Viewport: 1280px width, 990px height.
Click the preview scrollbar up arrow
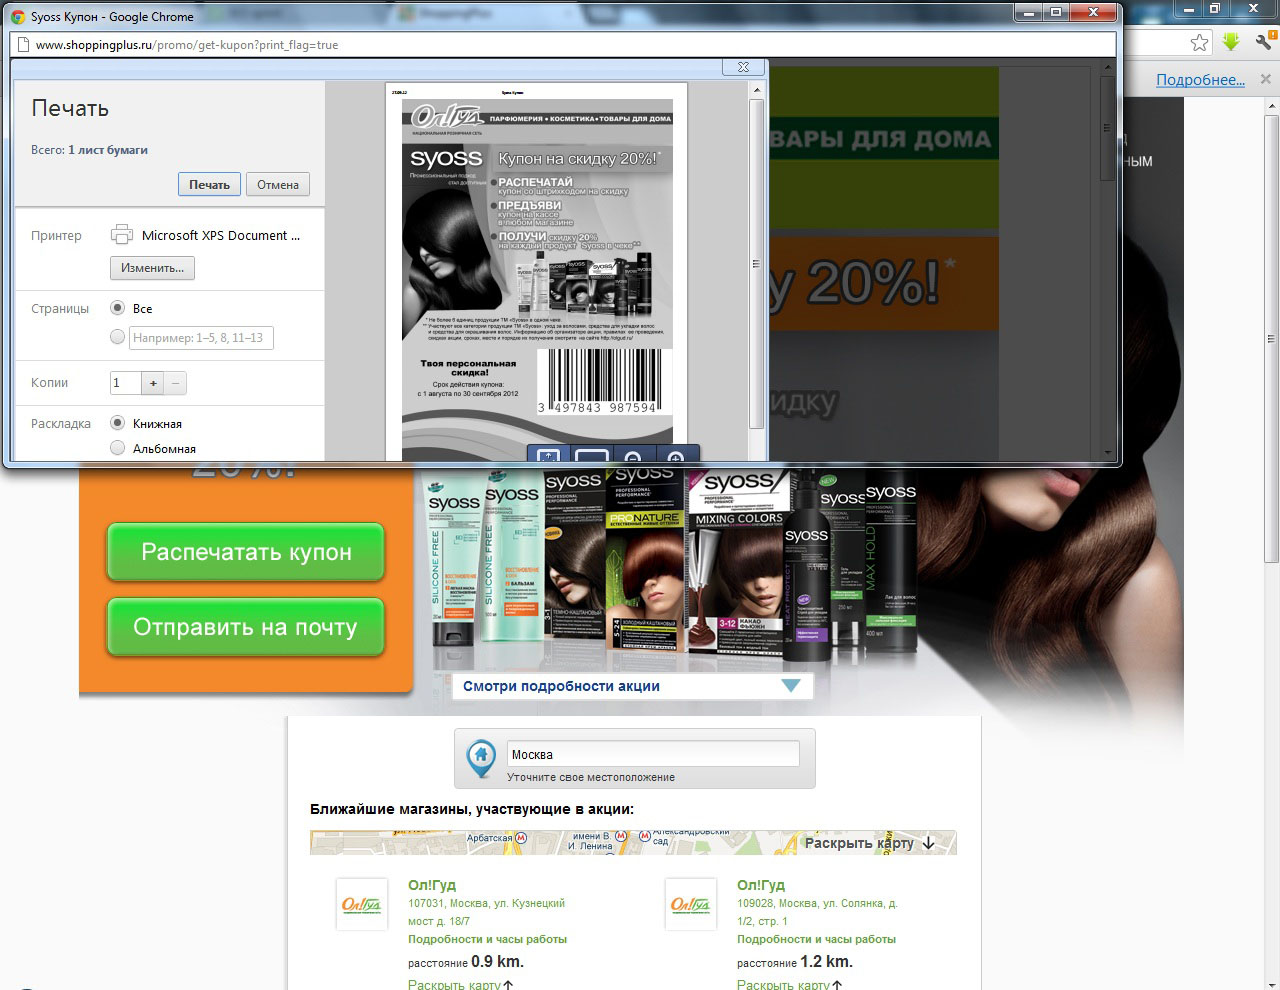[757, 90]
